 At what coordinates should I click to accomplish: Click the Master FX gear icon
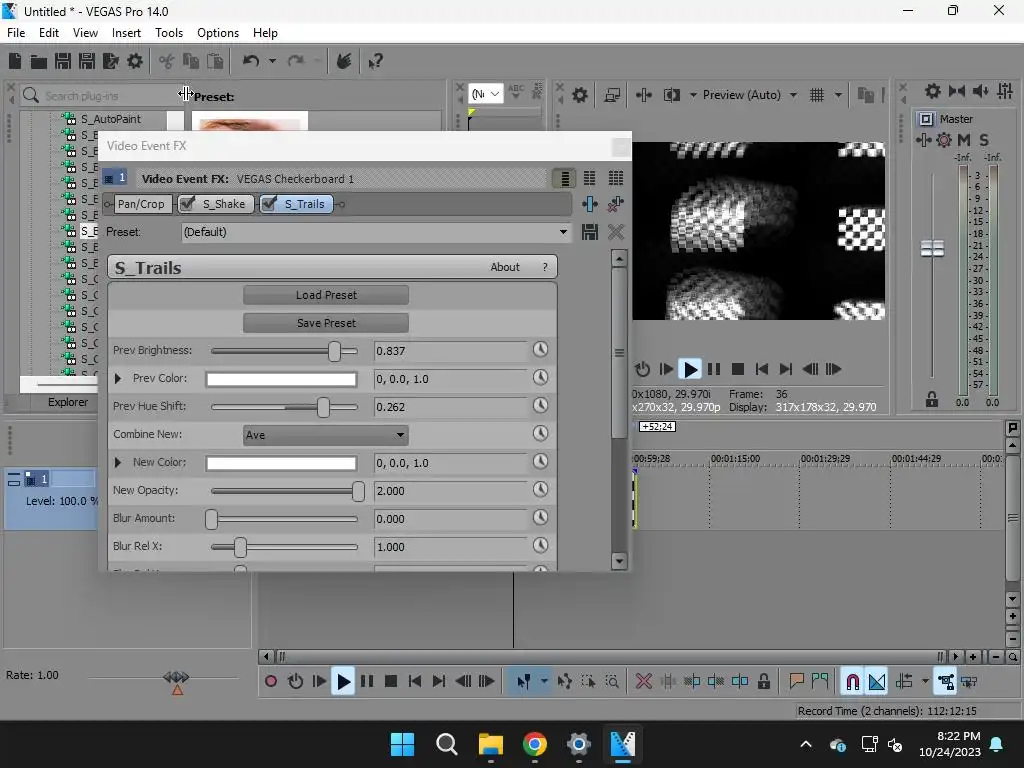[944, 140]
